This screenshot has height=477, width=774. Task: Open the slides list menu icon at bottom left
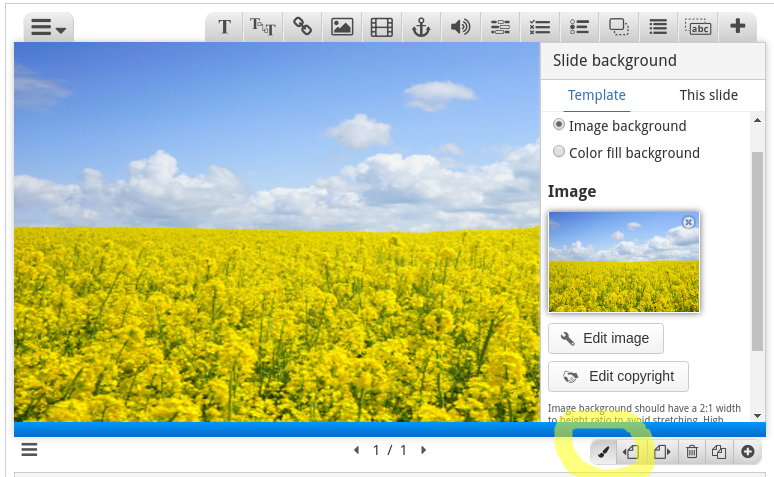point(29,450)
